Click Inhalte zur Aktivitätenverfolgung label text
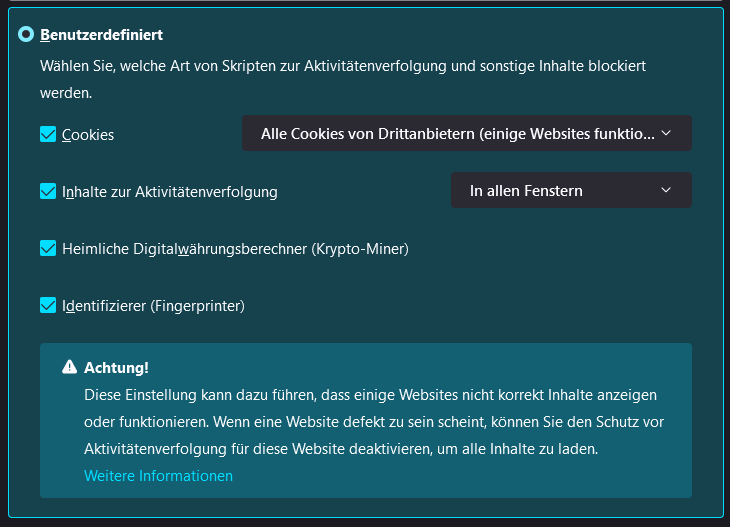The image size is (730, 527). (x=169, y=191)
